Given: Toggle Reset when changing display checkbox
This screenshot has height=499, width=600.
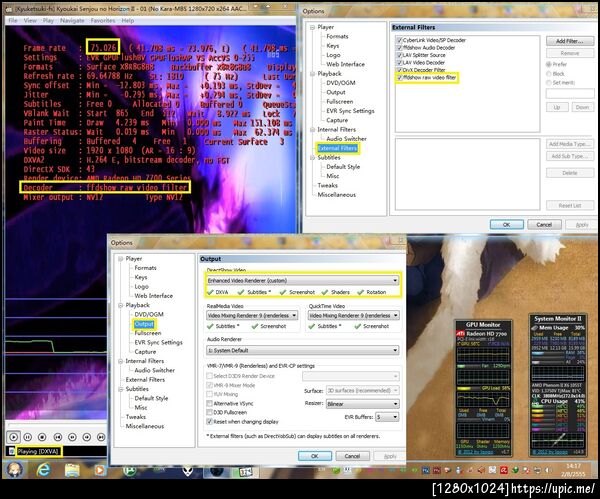Looking at the screenshot, I should [209, 422].
